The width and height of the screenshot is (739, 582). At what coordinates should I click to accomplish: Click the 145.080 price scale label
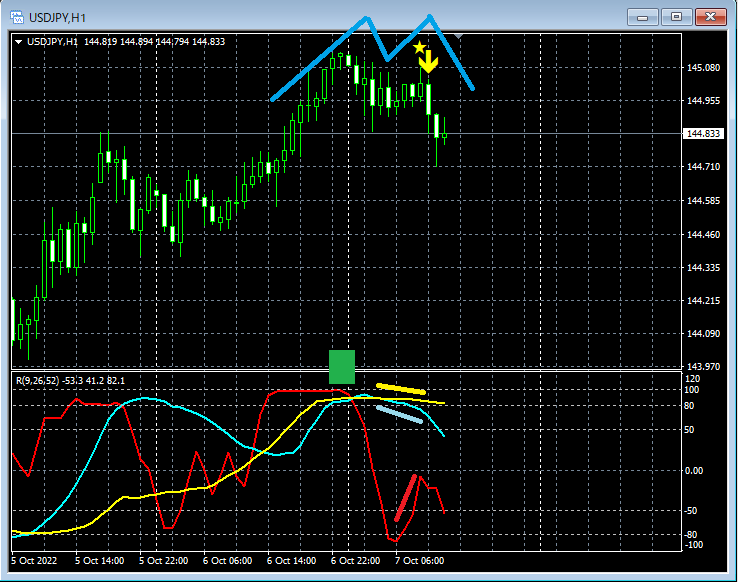703,67
